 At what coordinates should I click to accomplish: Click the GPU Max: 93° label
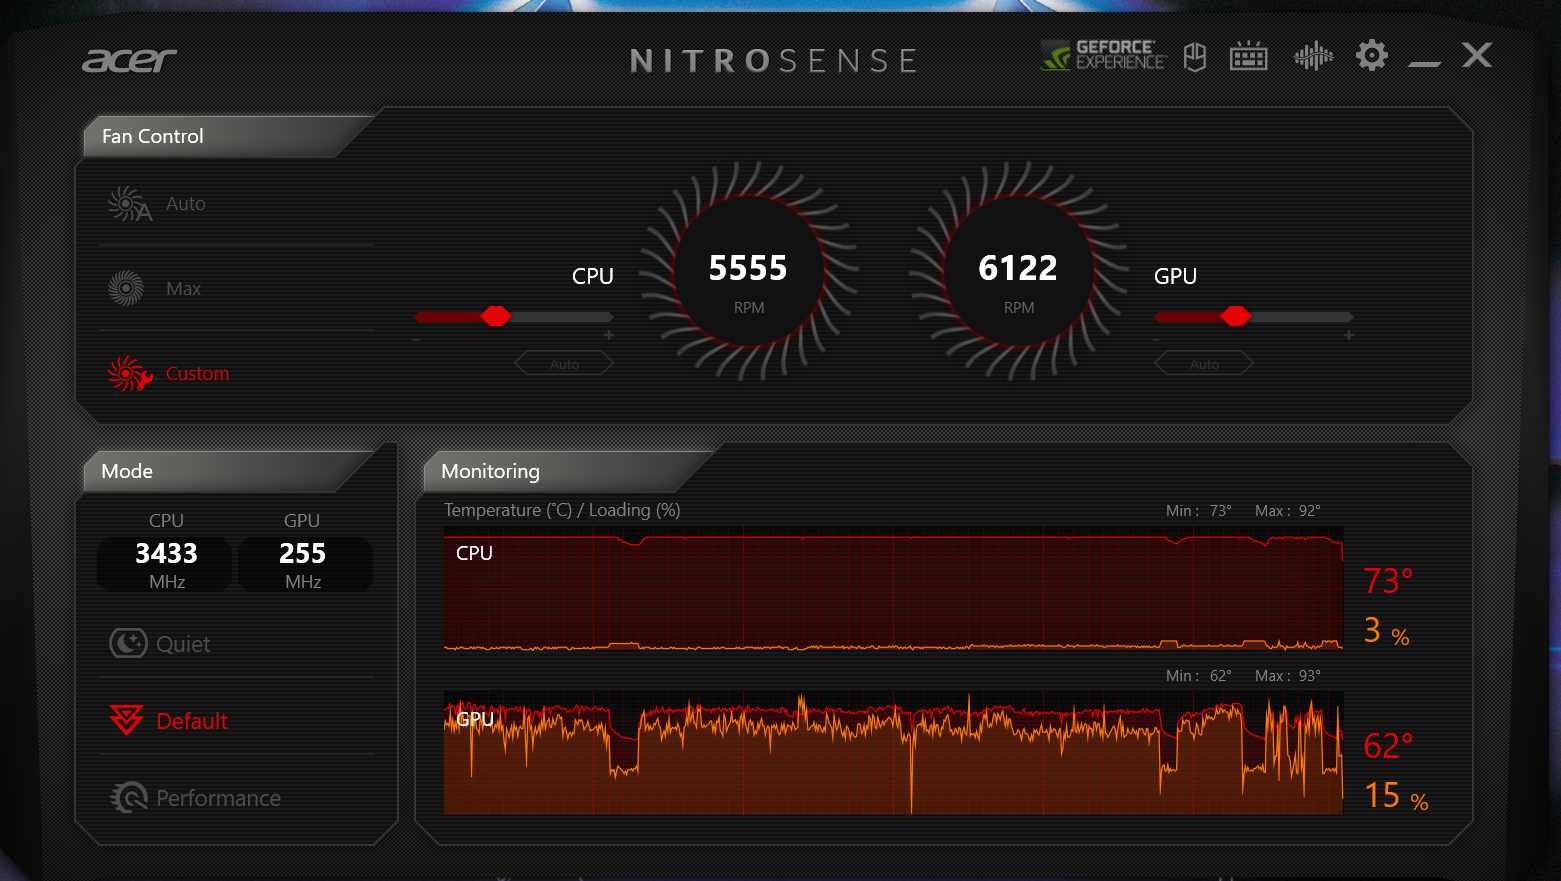1288,676
